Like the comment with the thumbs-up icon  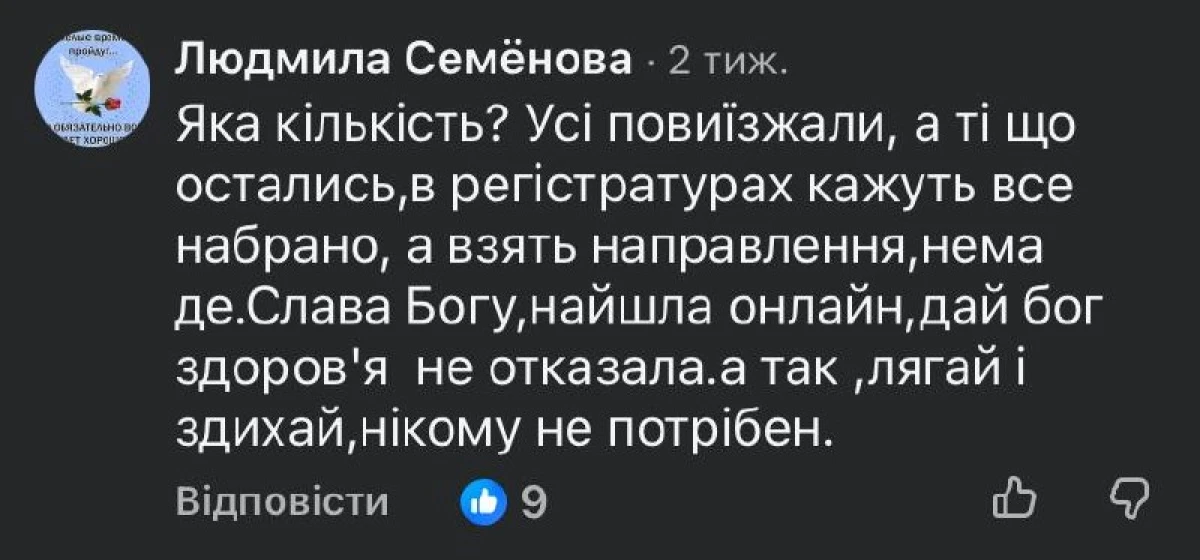(x=1017, y=499)
